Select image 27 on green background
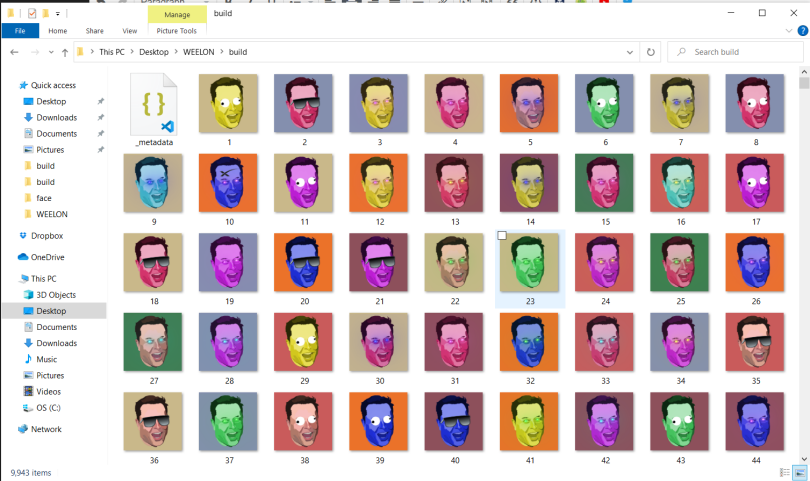The height and width of the screenshot is (481, 810). tap(153, 342)
